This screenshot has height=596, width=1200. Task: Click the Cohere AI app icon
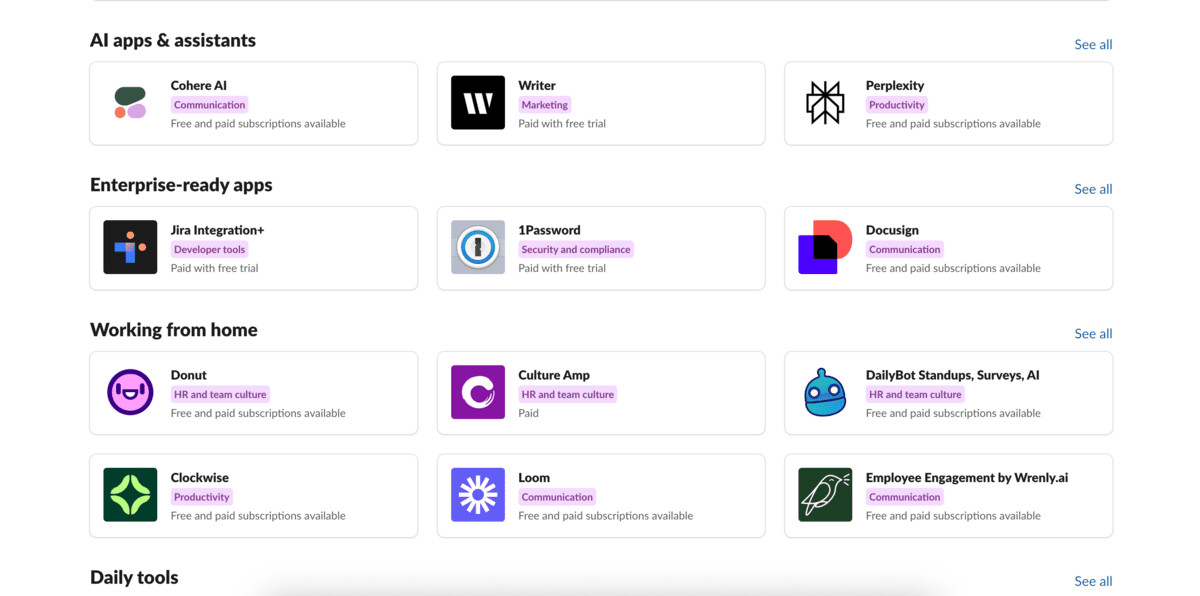(x=130, y=103)
